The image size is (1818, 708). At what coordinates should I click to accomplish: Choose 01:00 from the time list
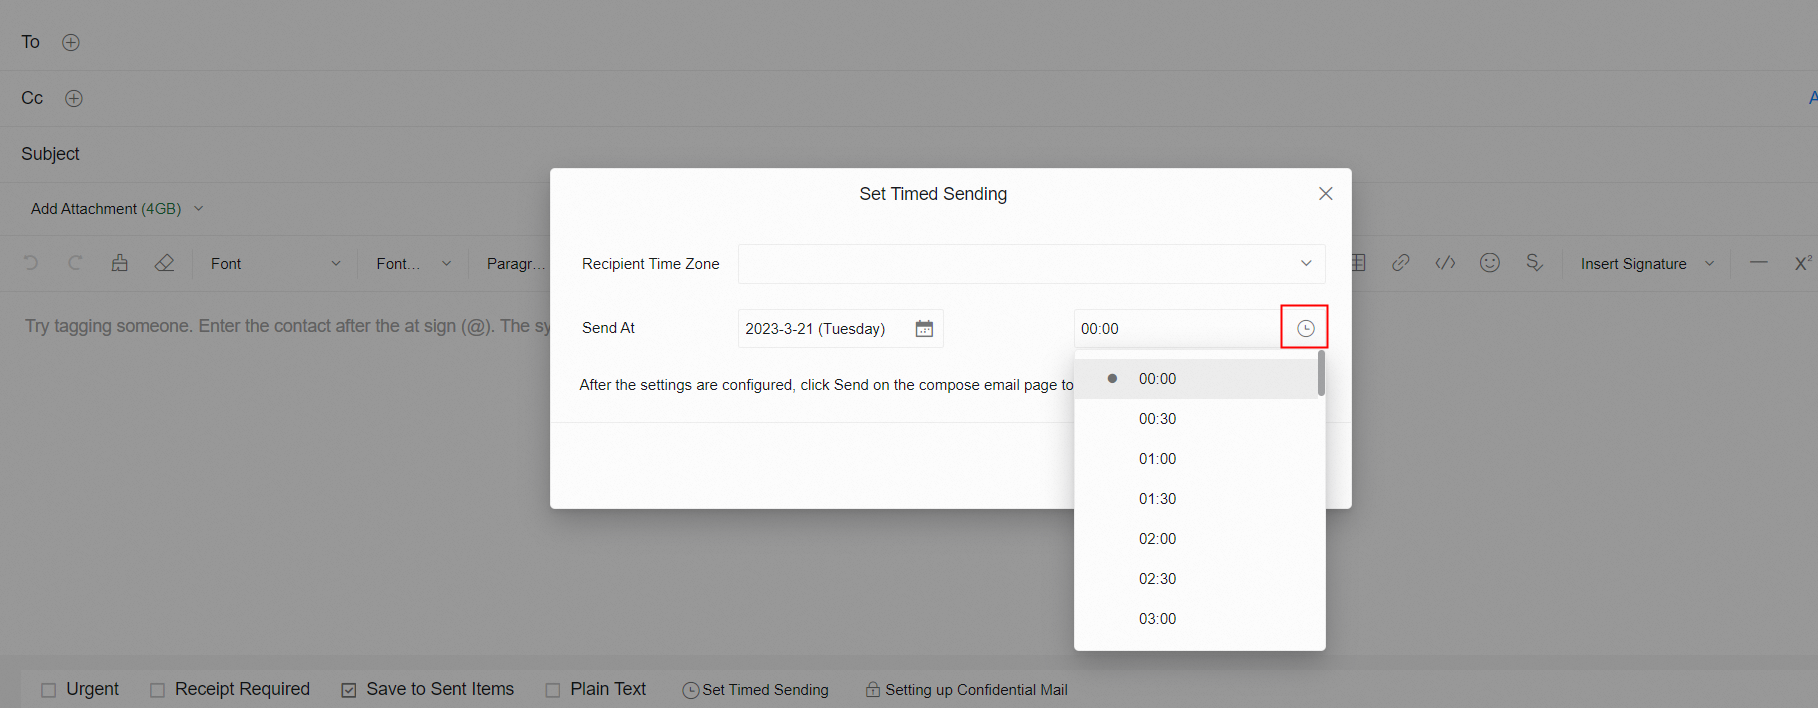(1199, 459)
